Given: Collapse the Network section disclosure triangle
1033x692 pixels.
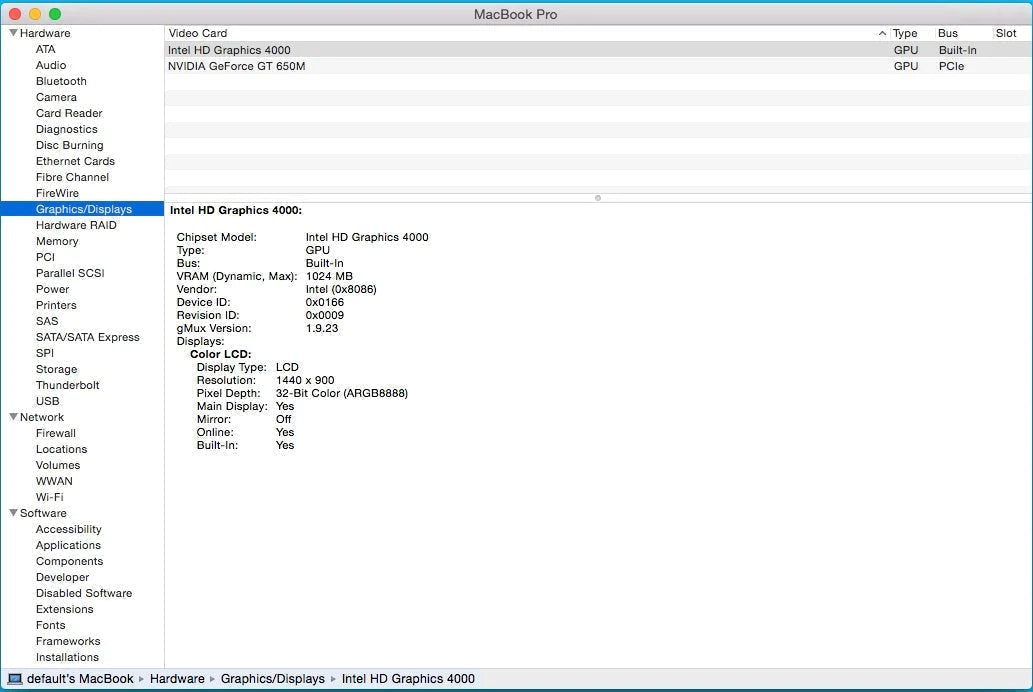Looking at the screenshot, I should click(x=13, y=417).
